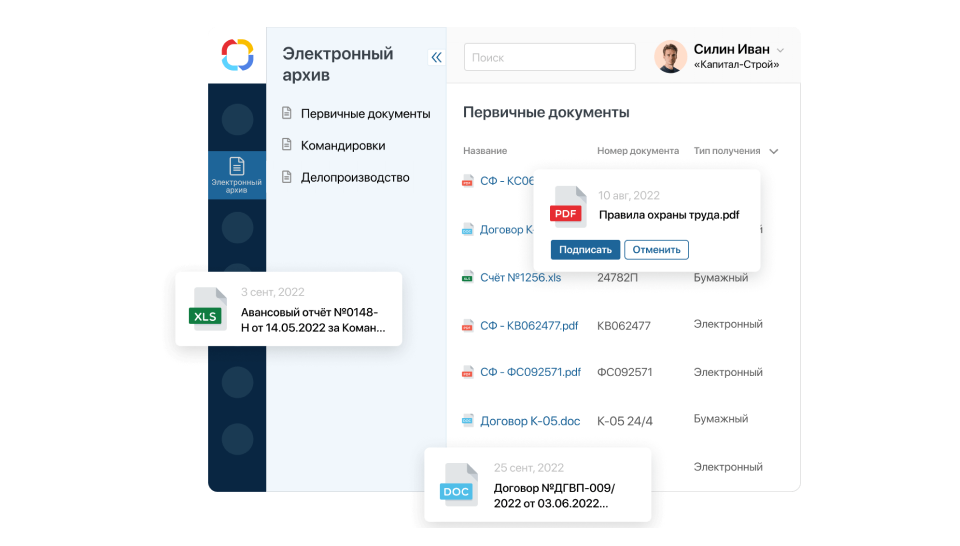Click the Подписать button
Viewport: 960px width, 546px height.
(x=585, y=250)
